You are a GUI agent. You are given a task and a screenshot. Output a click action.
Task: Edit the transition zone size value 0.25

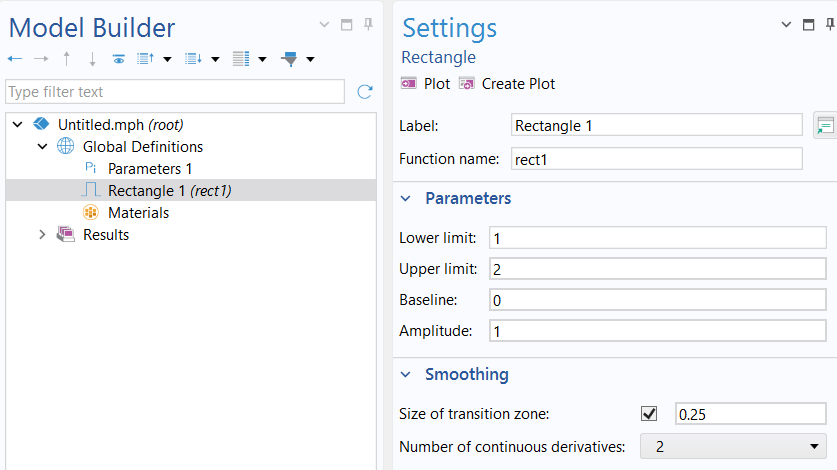click(x=751, y=414)
